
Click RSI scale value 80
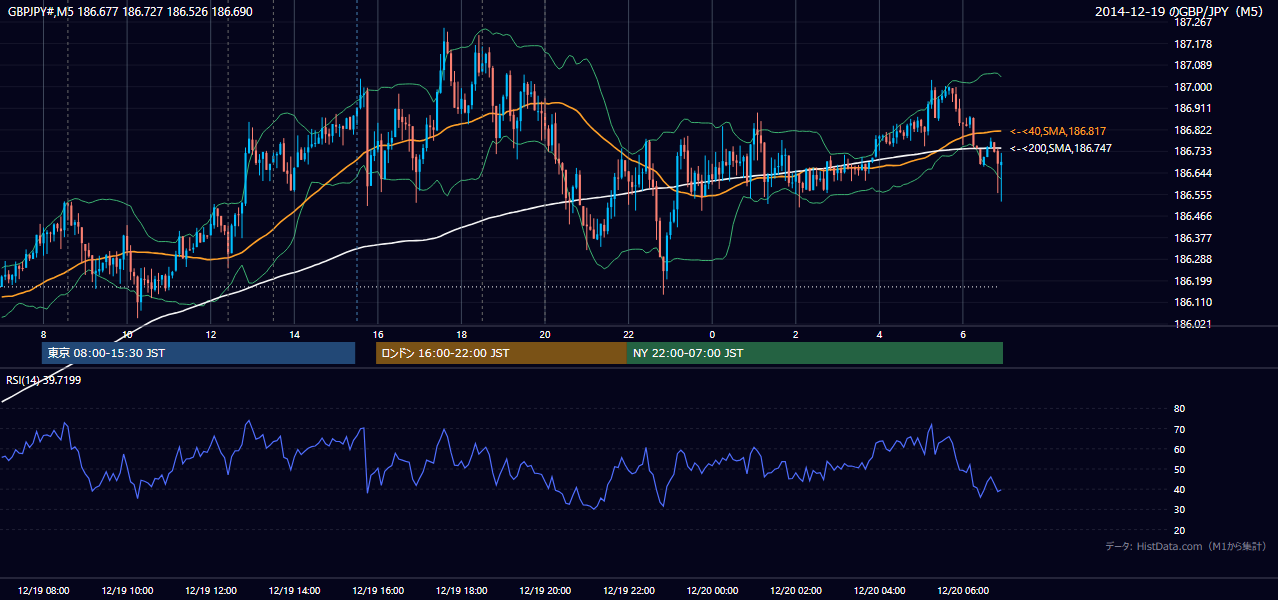click(1179, 409)
